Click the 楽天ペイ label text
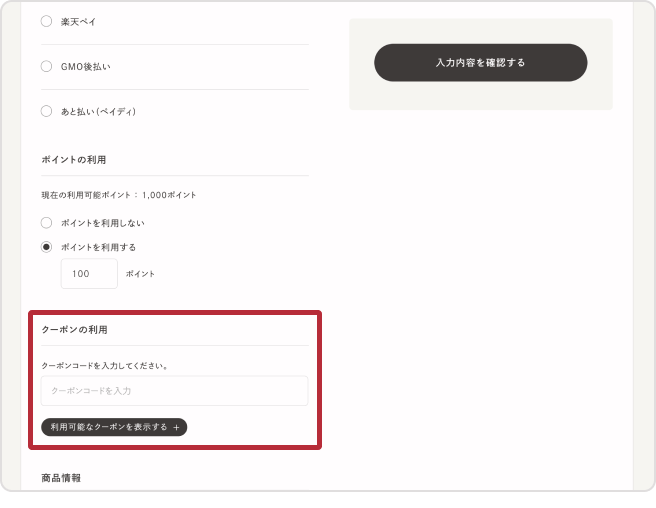Image resolution: width=656 pixels, height=508 pixels. tap(79, 21)
